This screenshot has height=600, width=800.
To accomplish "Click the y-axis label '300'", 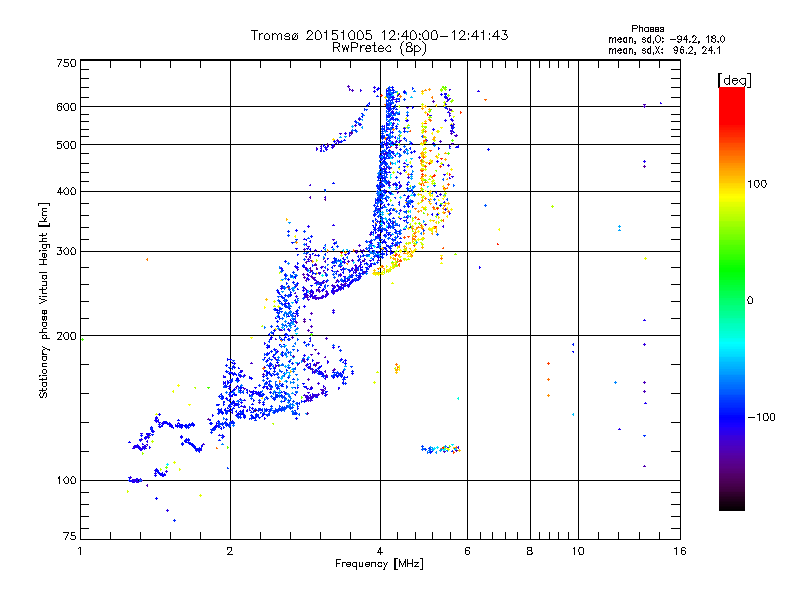I will tap(66, 252).
